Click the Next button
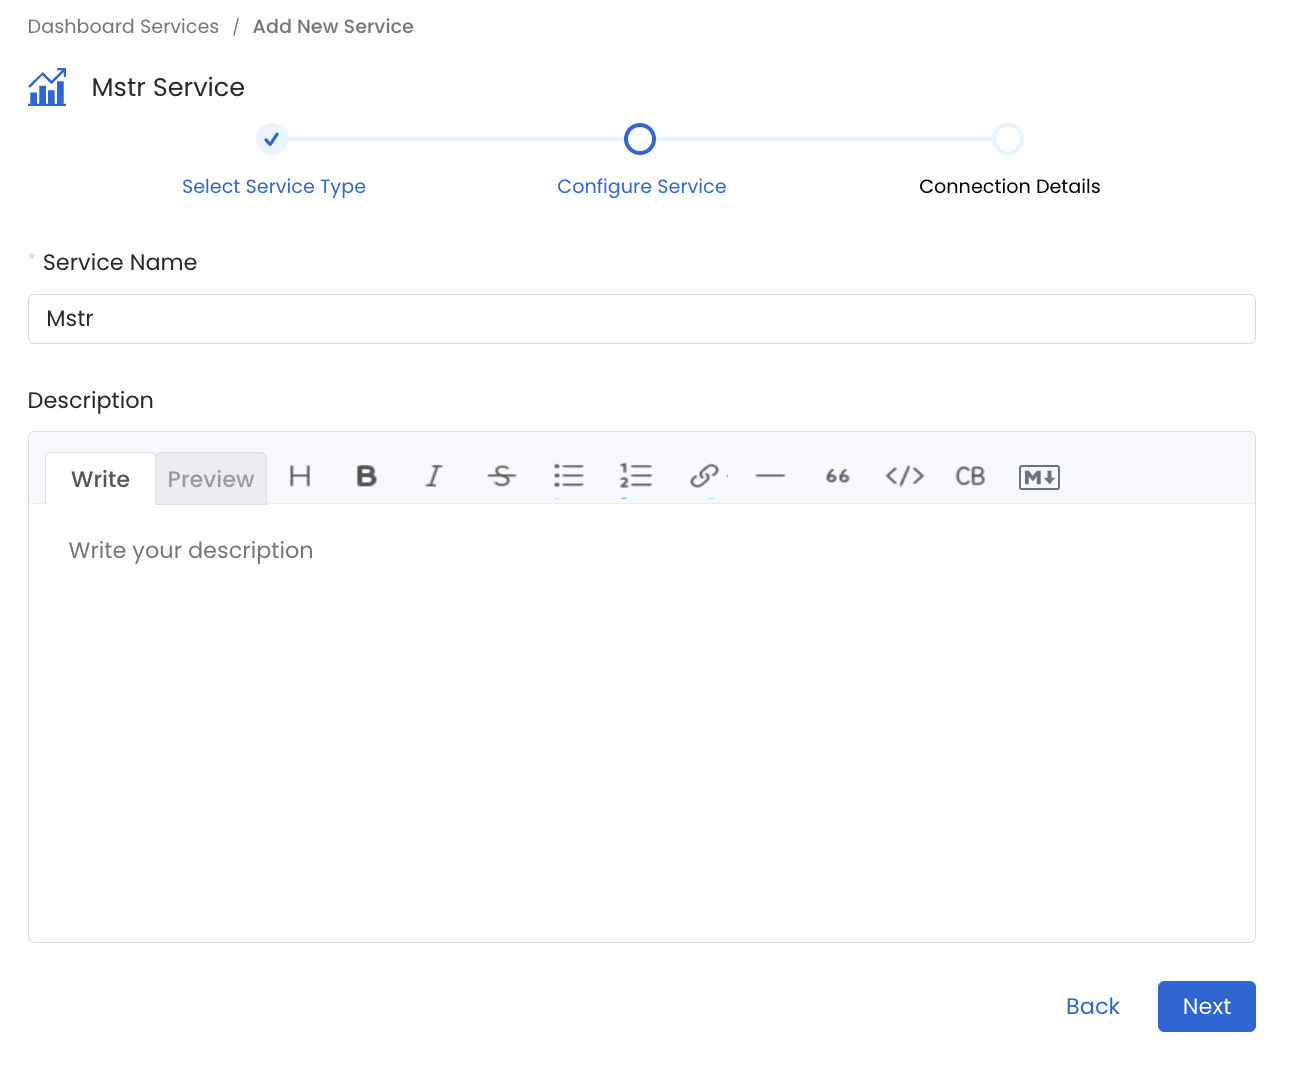This screenshot has height=1066, width=1312. pos(1206,1006)
